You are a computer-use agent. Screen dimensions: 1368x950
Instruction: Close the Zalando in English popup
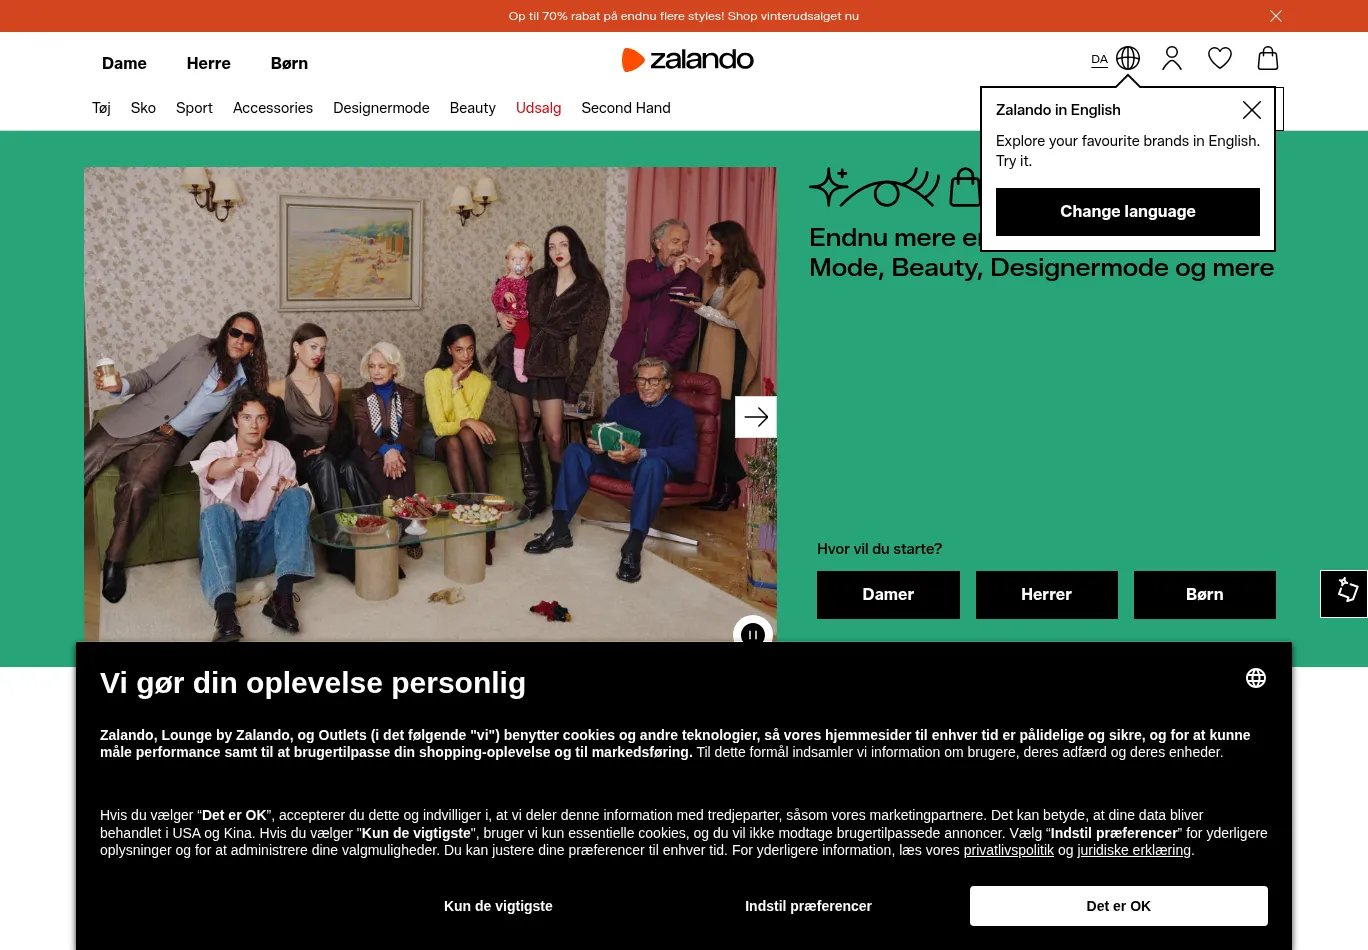click(1252, 110)
